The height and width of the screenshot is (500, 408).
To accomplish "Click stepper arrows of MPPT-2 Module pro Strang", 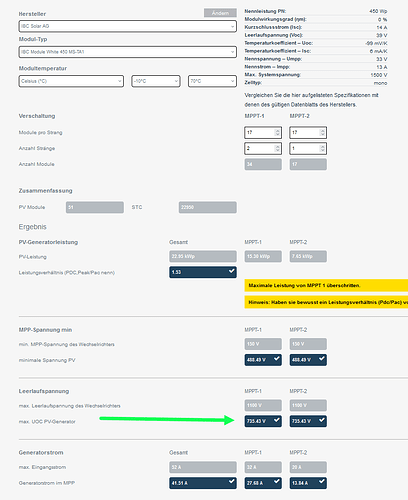I will point(322,132).
